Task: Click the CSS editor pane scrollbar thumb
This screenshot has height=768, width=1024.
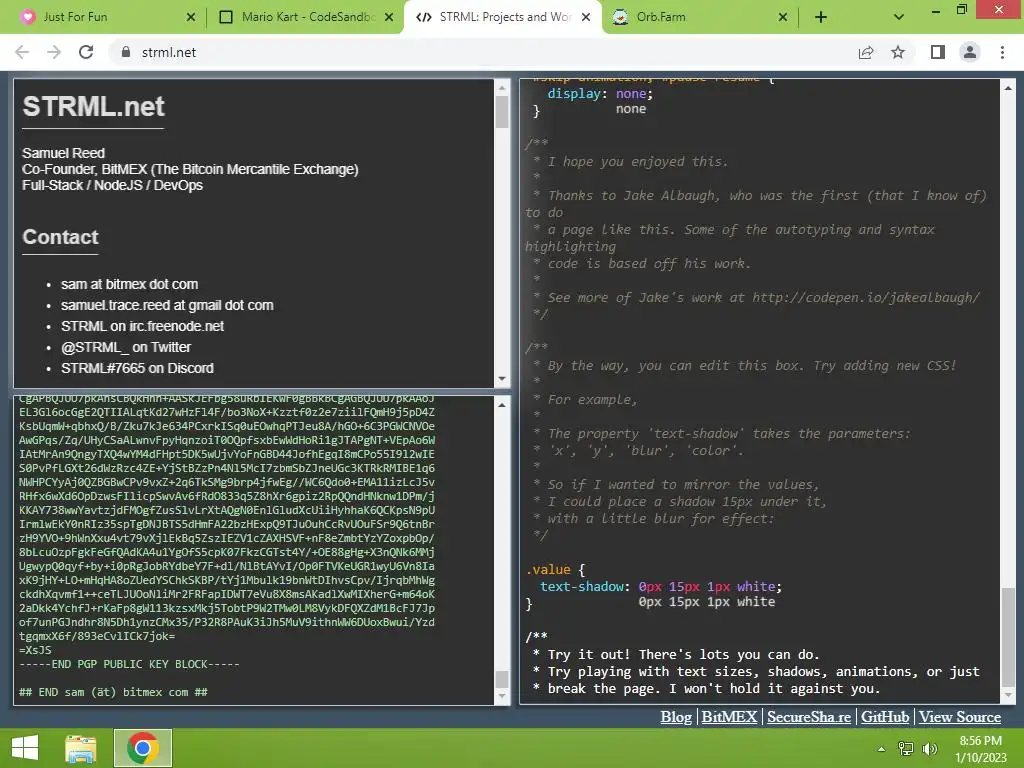Action: tap(1008, 637)
